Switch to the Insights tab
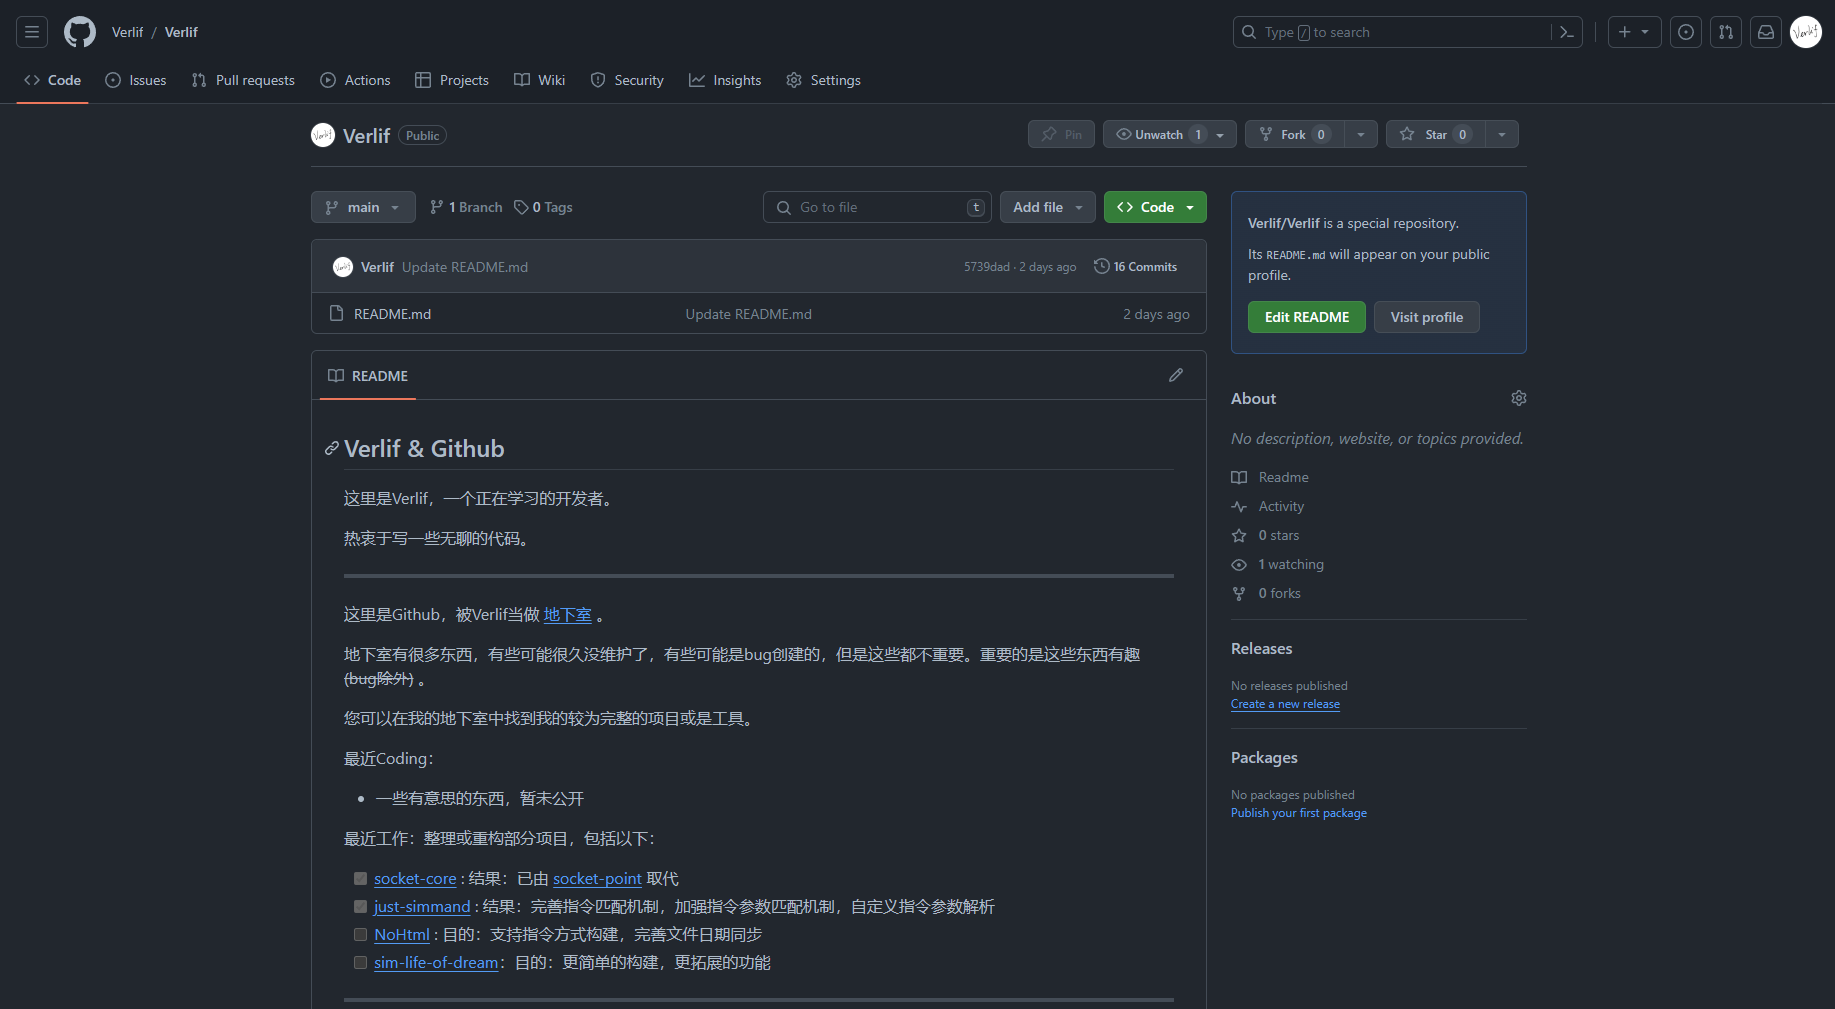The image size is (1835, 1009). (725, 80)
